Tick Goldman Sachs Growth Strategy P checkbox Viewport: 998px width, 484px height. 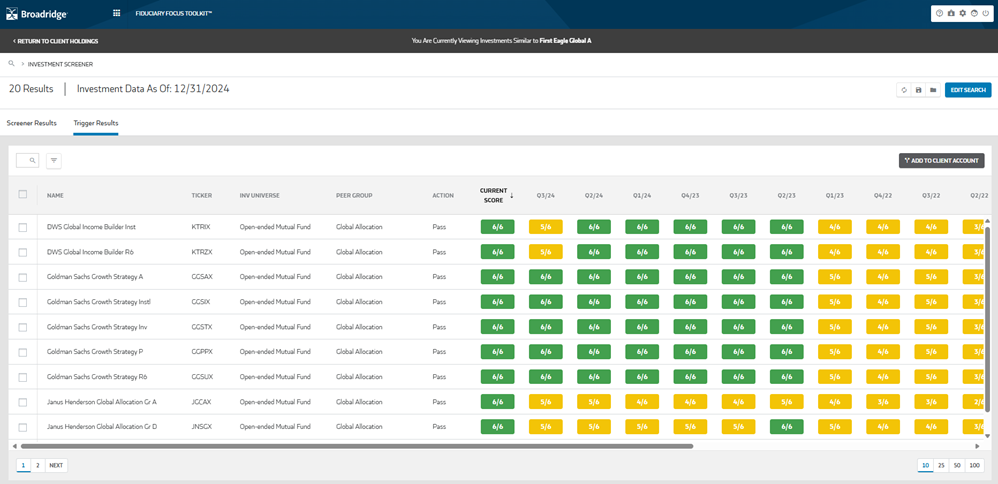coord(23,352)
